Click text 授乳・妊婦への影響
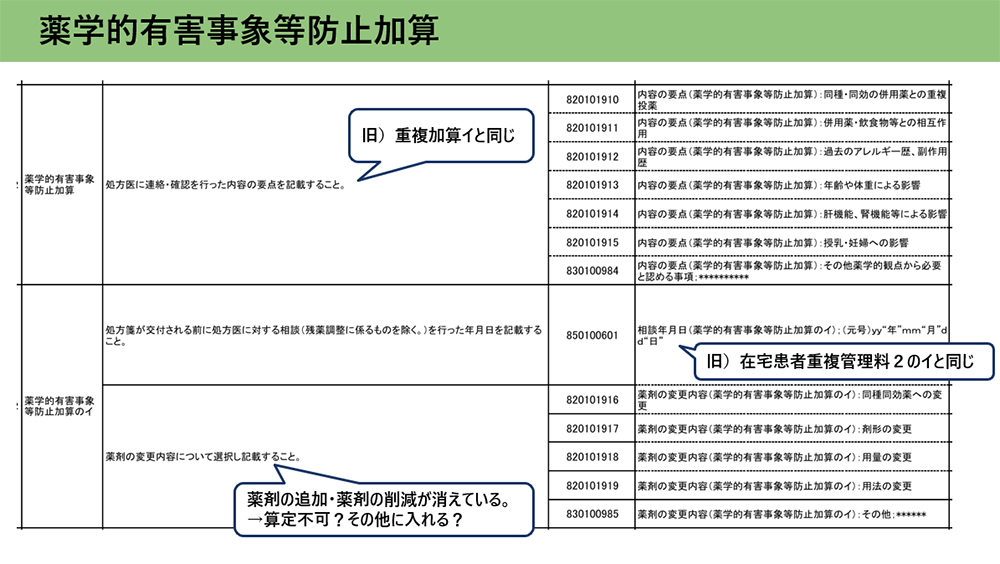 865,242
